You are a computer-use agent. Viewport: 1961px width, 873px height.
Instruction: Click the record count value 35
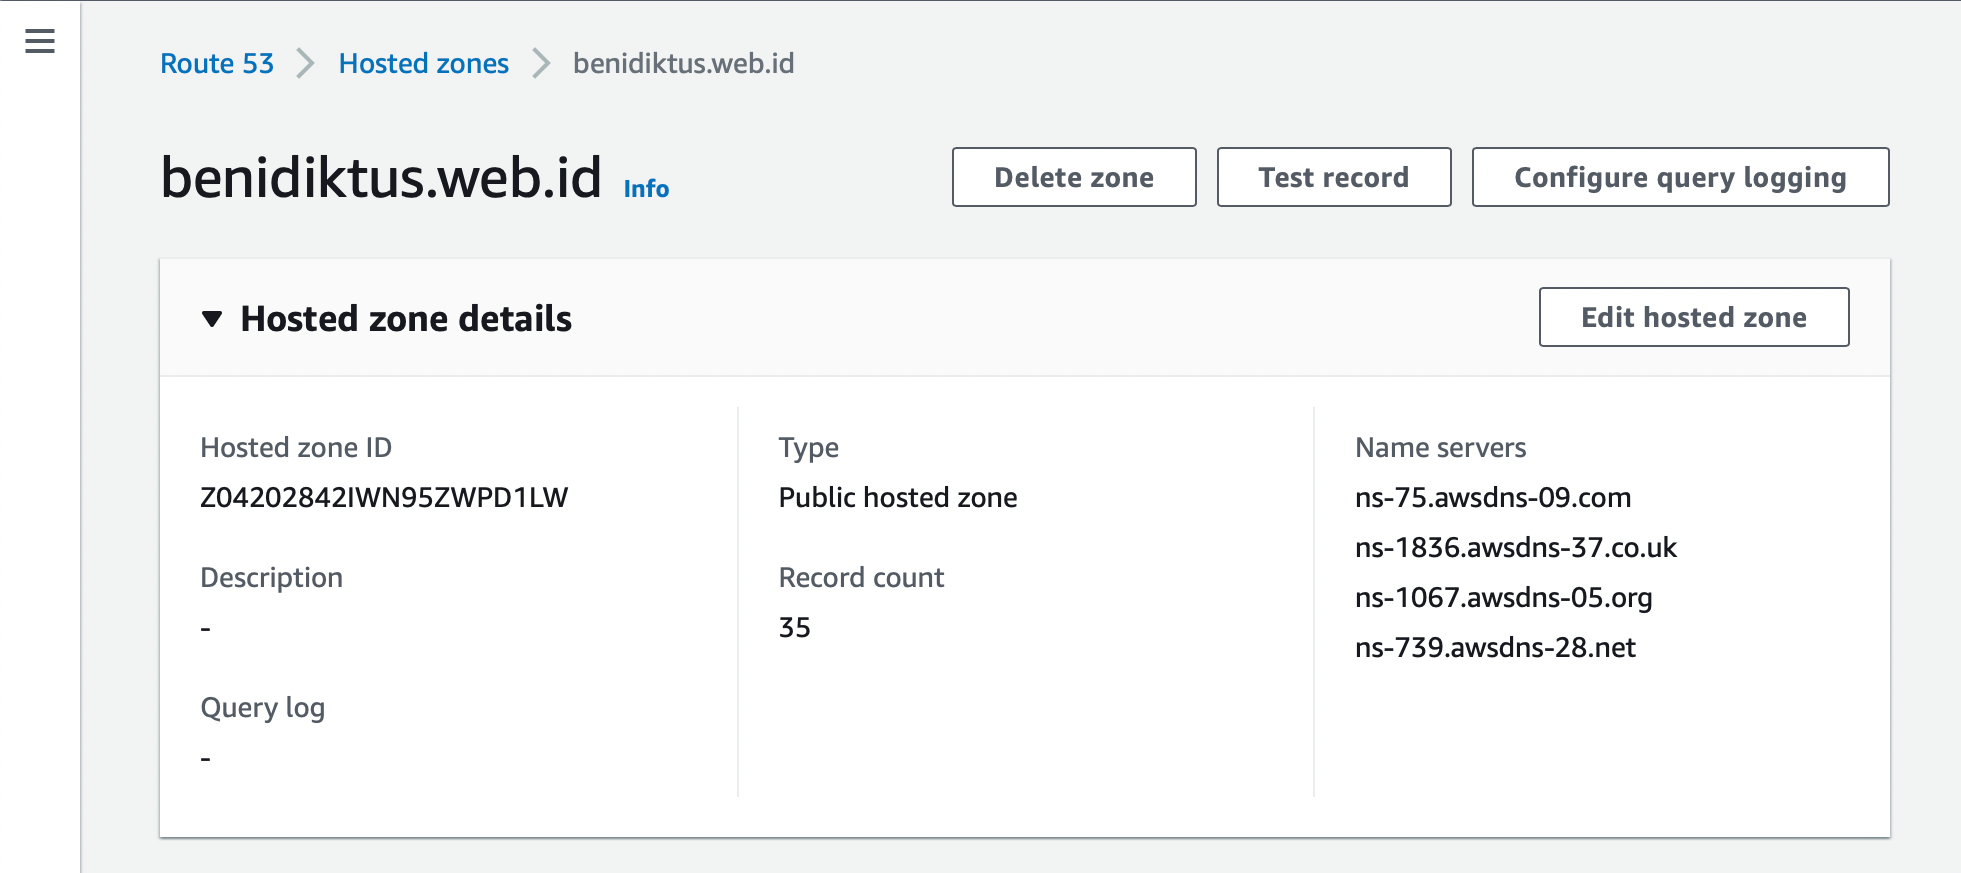tap(795, 627)
